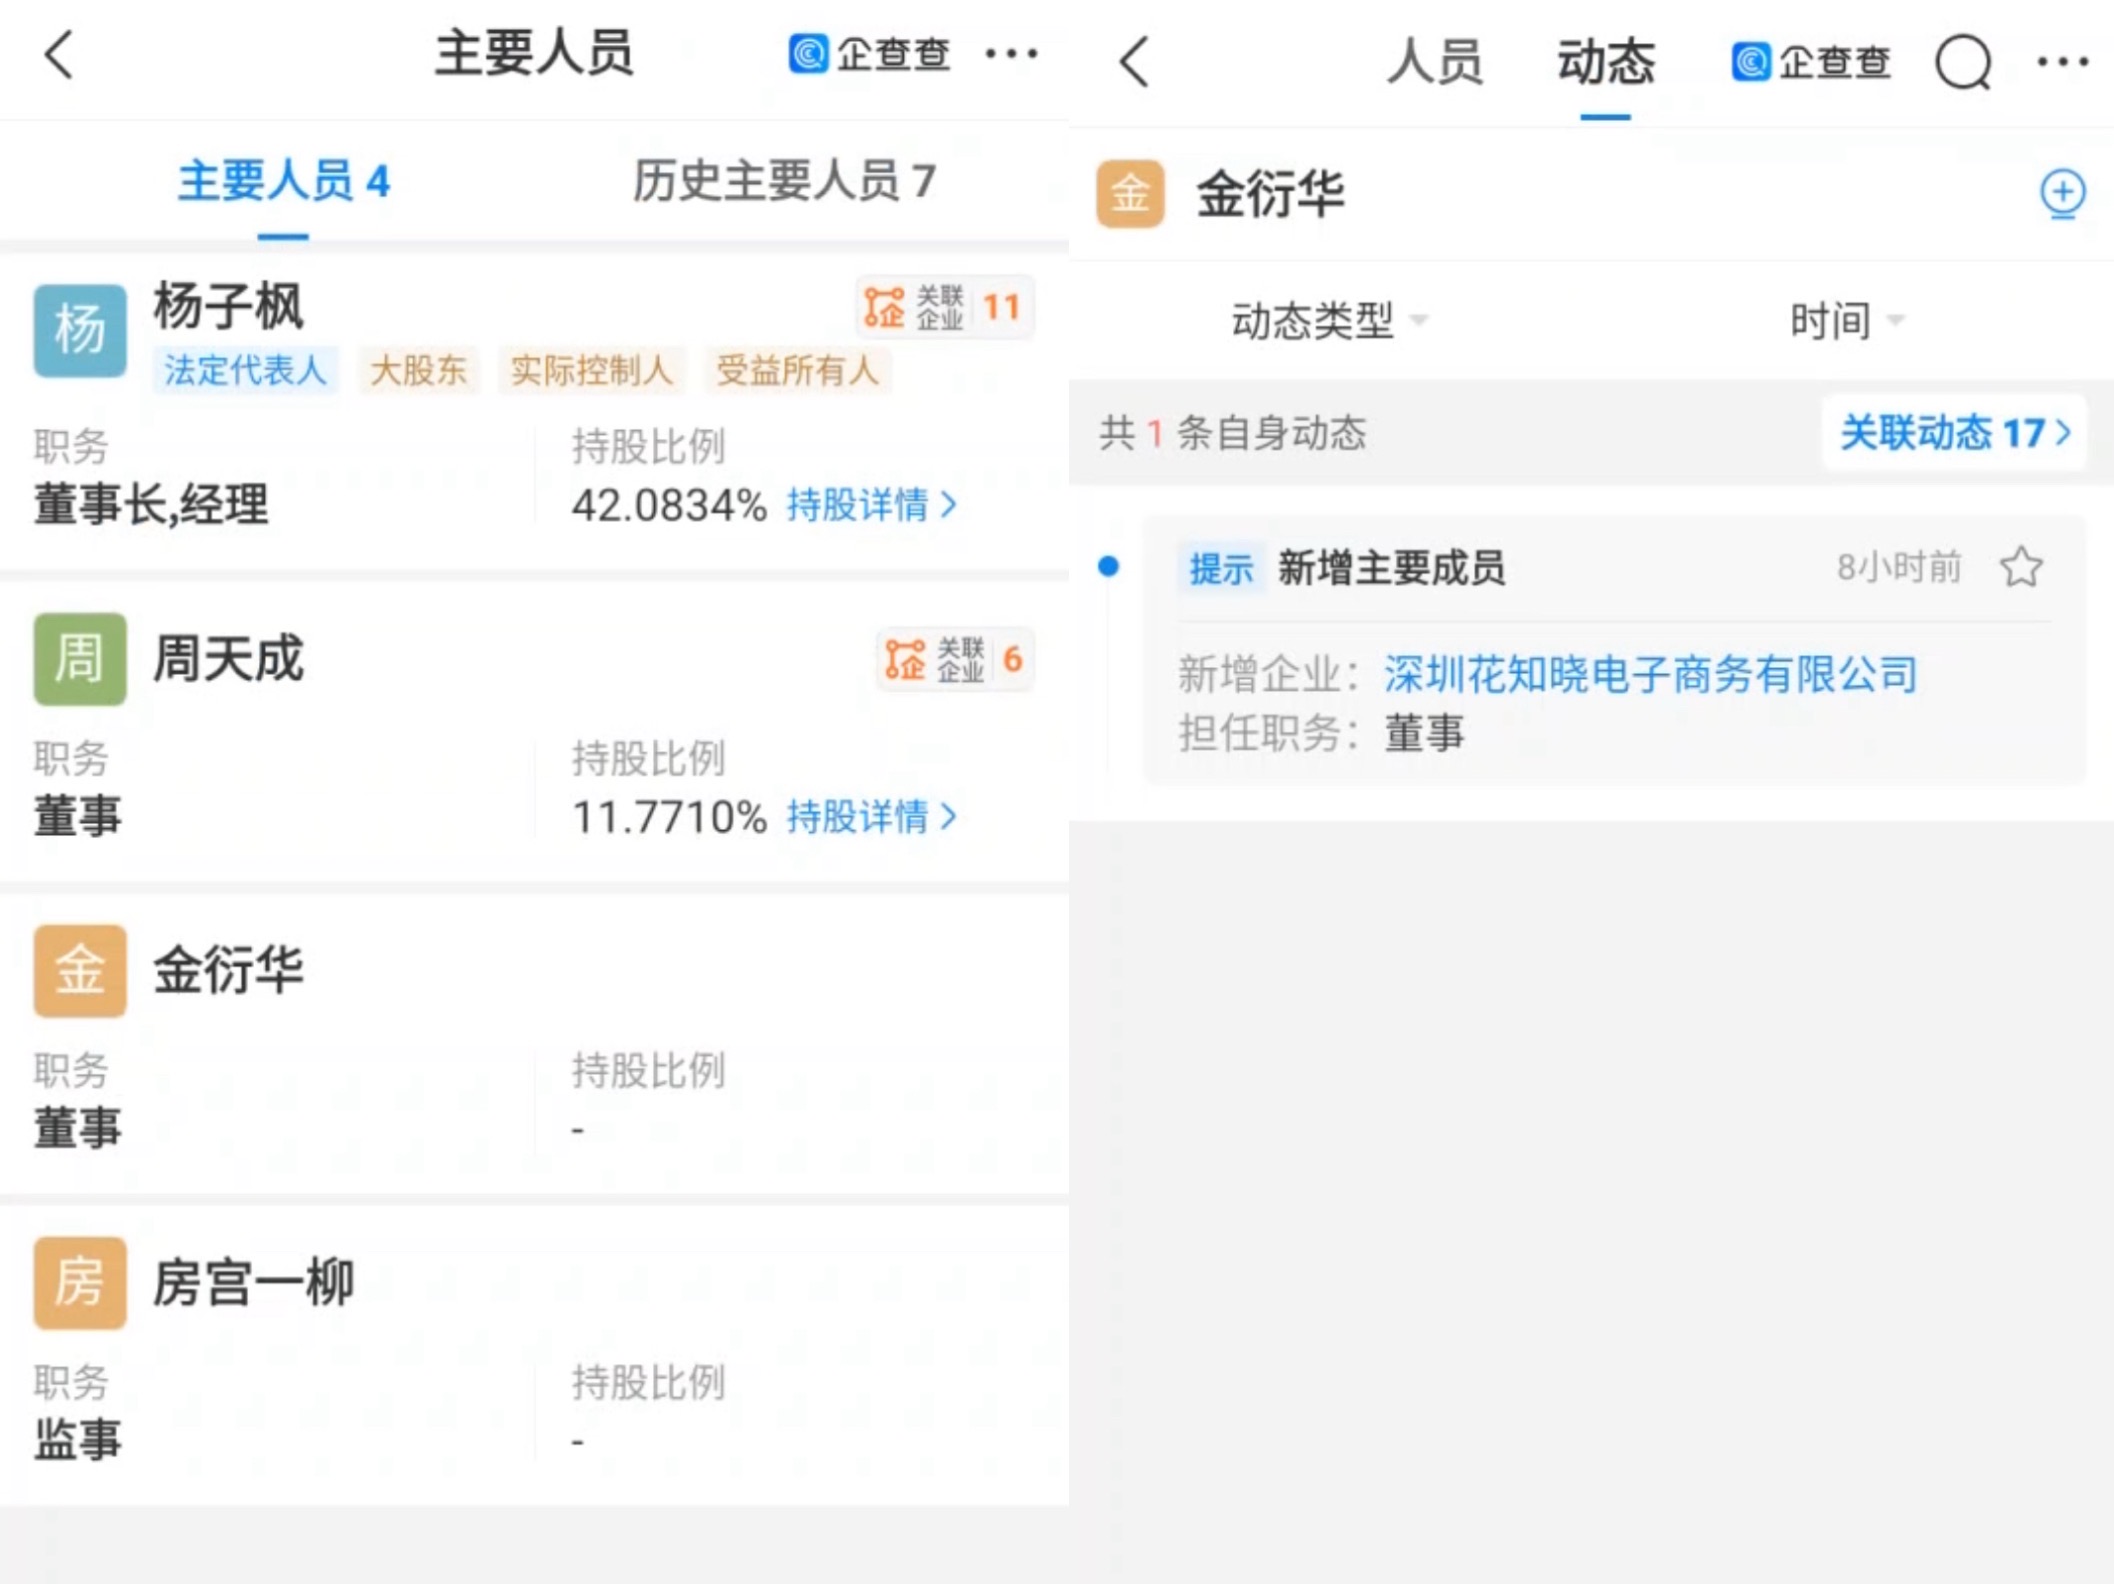Open more options on 主要人员 page

1011,54
